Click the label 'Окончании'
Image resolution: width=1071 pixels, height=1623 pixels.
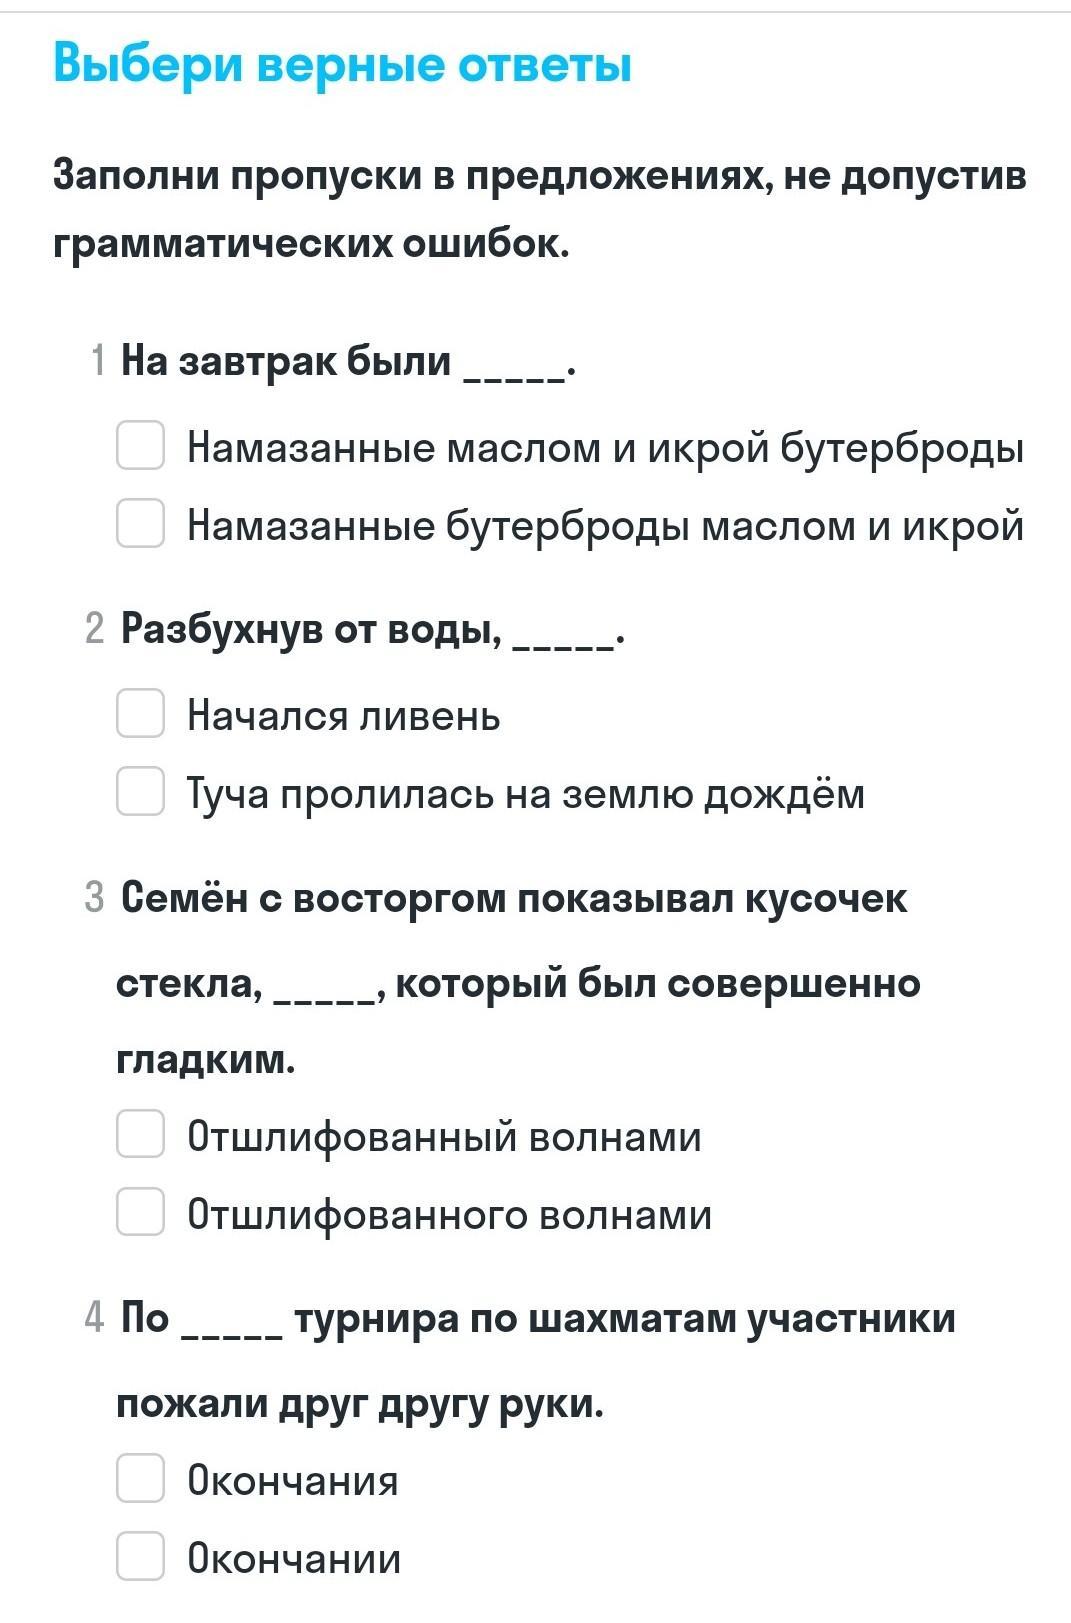pyautogui.click(x=294, y=1559)
